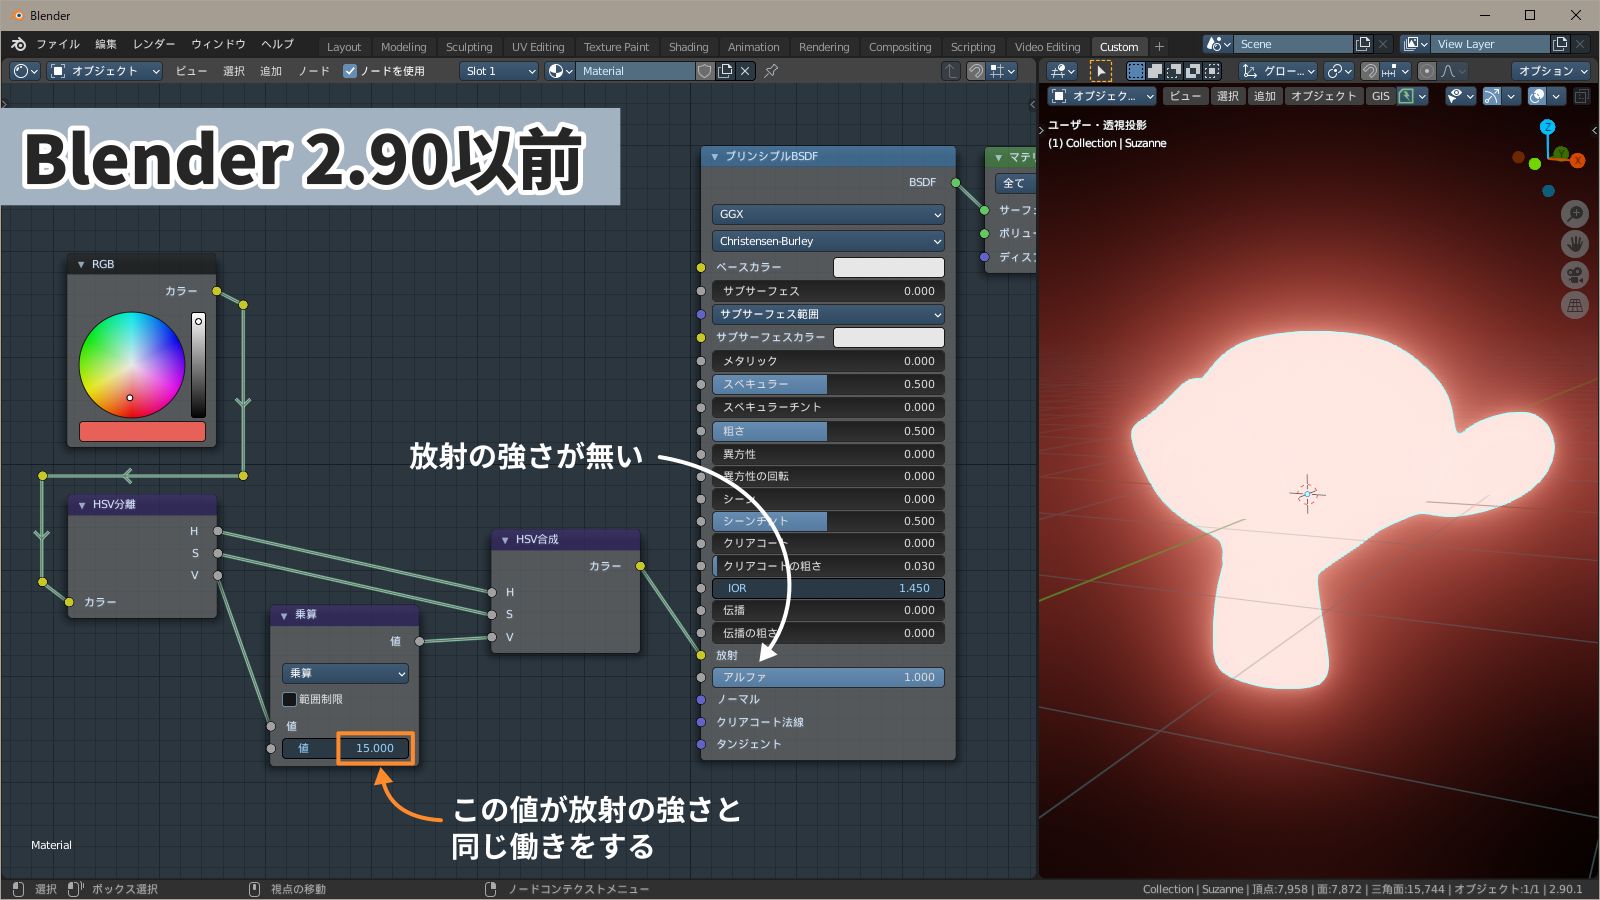Click the Z axis navigation gizmo handle
Viewport: 1600px width, 900px height.
point(1547,127)
